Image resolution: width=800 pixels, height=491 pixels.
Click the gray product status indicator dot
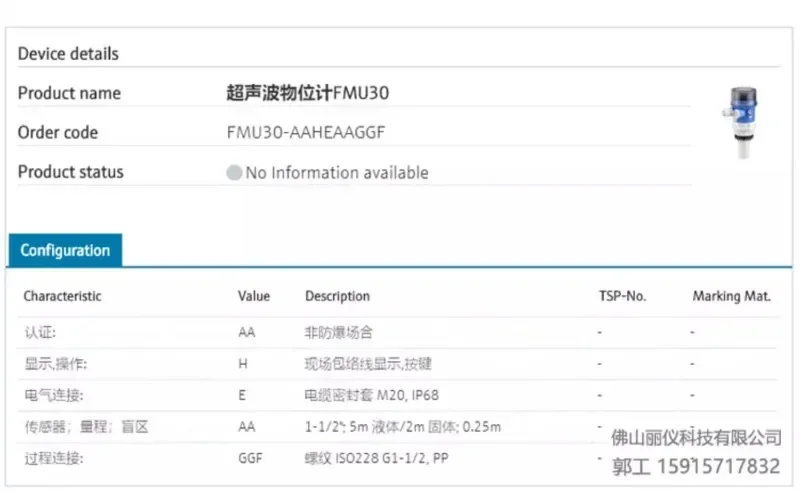click(x=234, y=173)
